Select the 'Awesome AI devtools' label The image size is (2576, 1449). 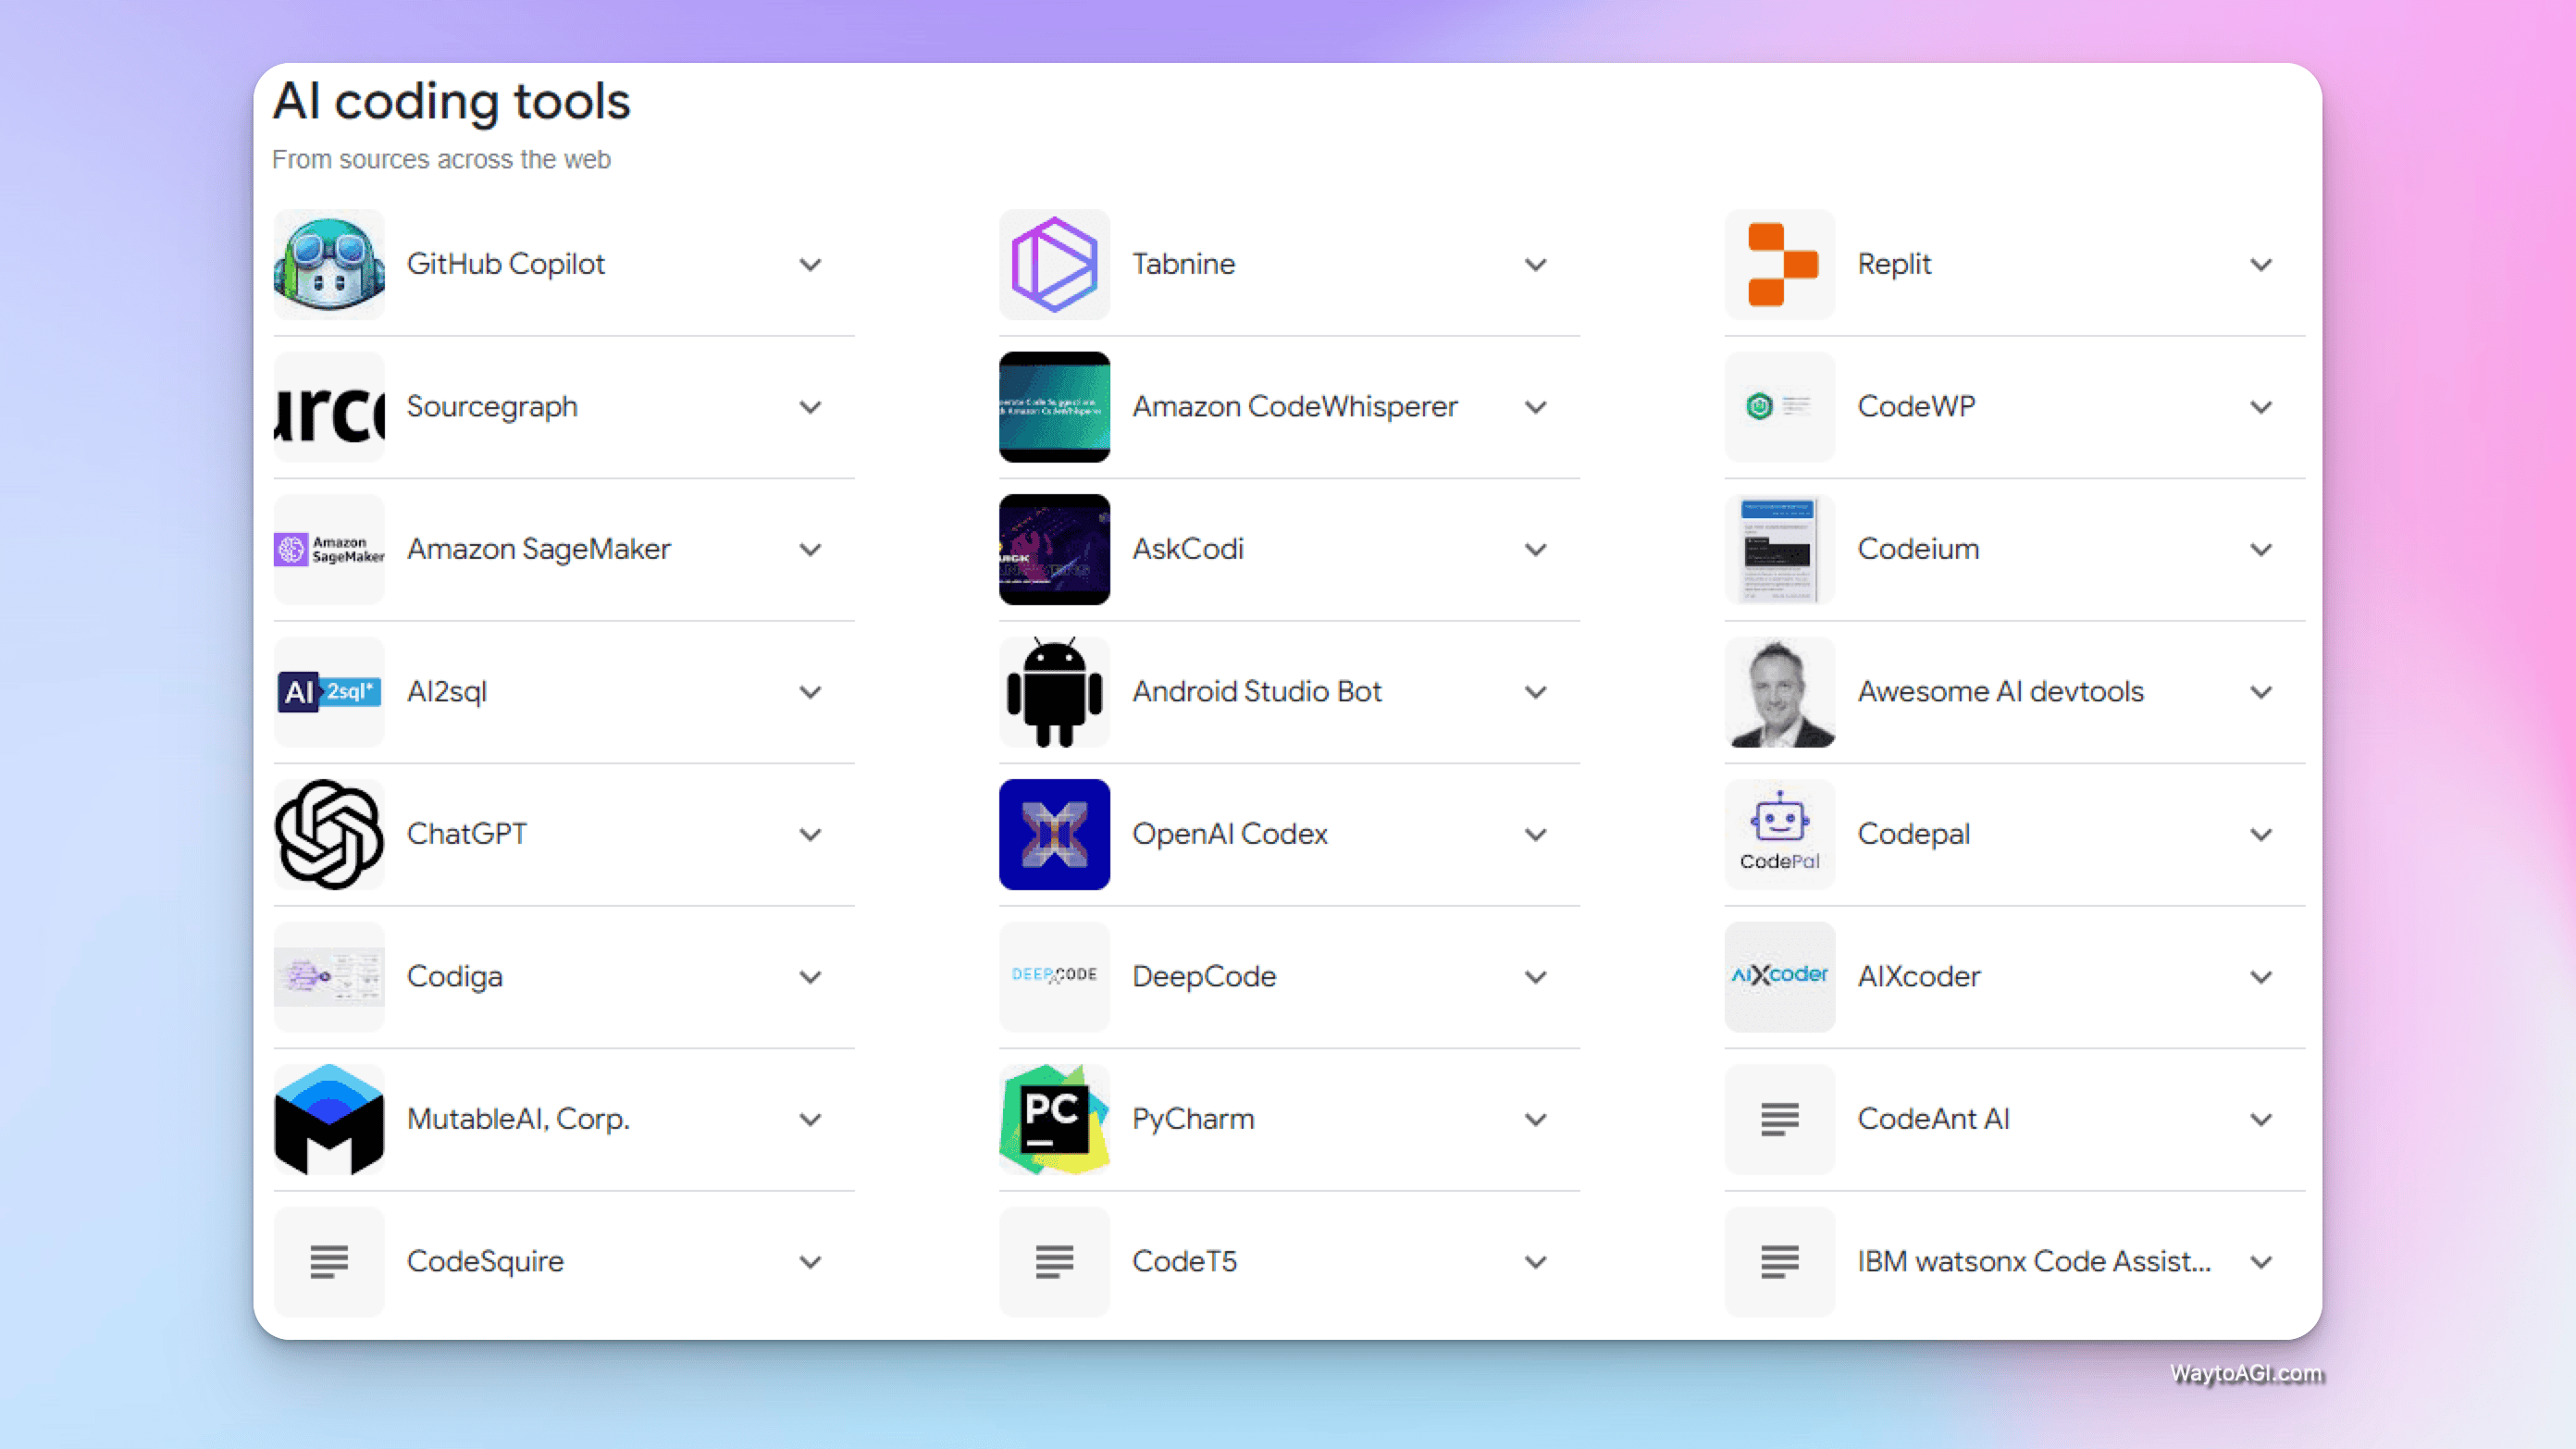tap(2001, 692)
